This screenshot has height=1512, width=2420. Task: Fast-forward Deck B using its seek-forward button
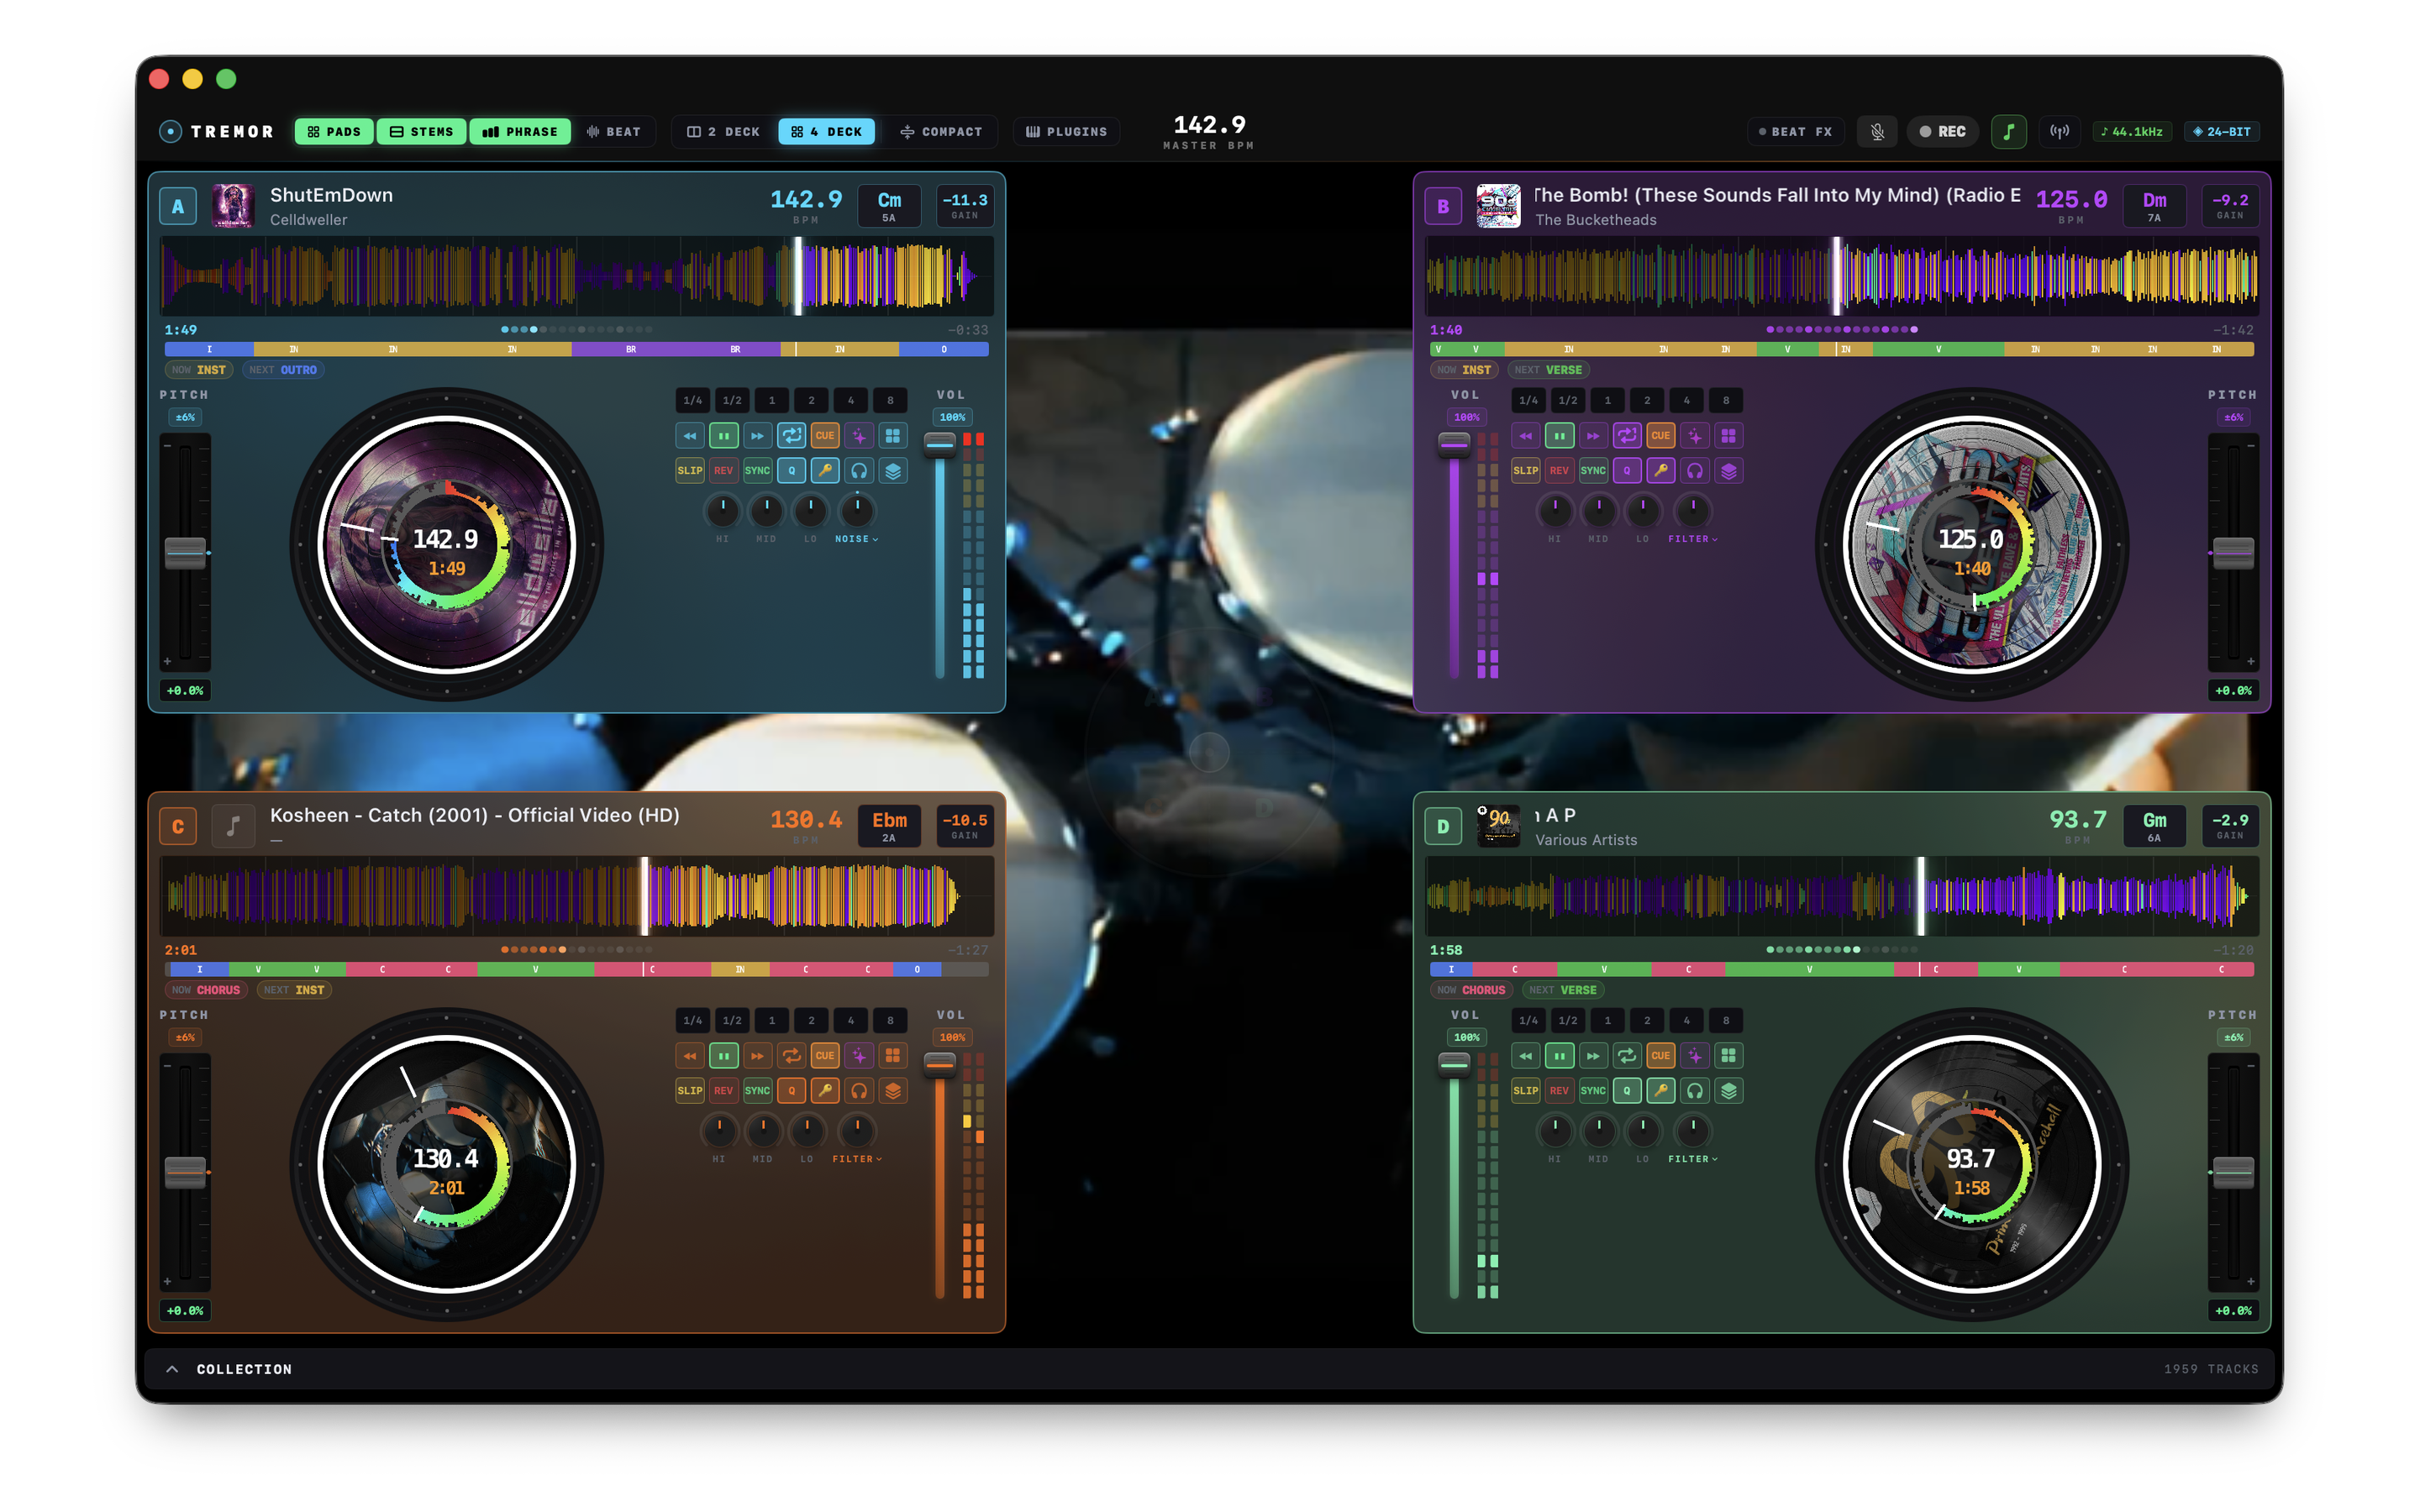point(1593,436)
